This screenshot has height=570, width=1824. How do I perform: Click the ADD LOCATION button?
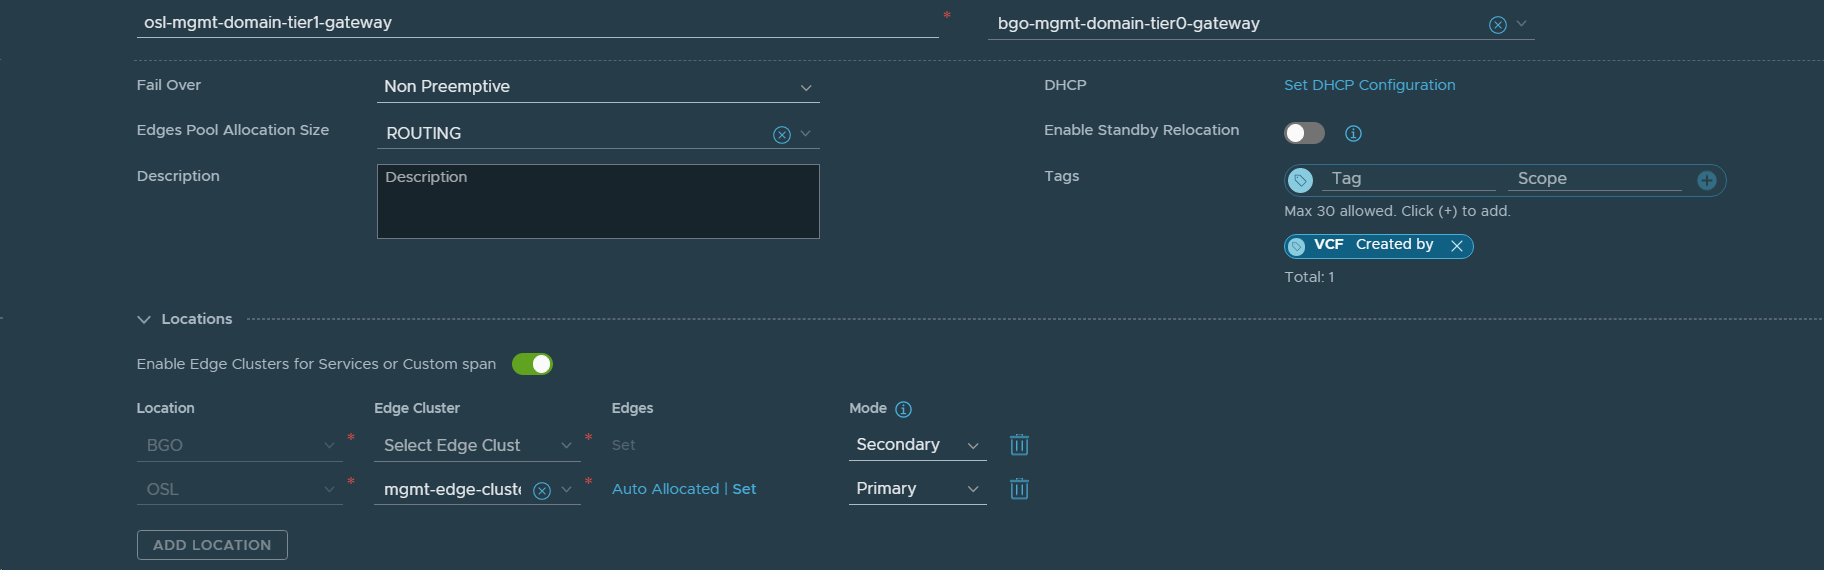[x=212, y=545]
